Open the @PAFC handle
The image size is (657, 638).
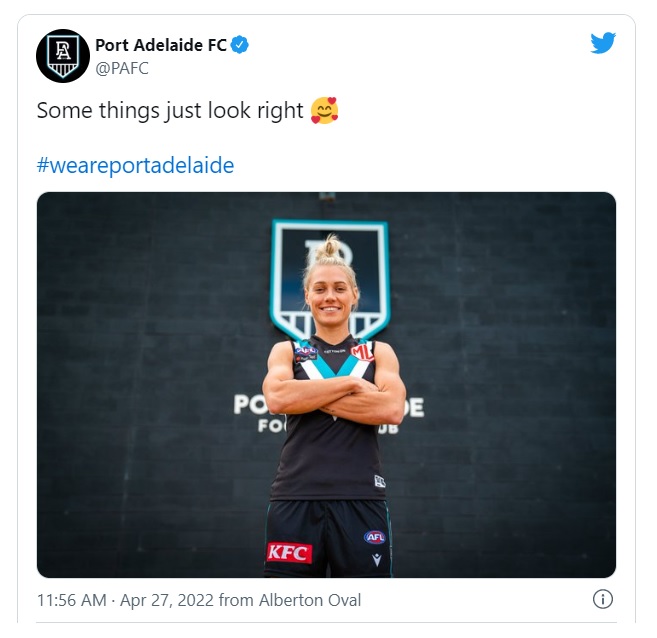click(122, 68)
